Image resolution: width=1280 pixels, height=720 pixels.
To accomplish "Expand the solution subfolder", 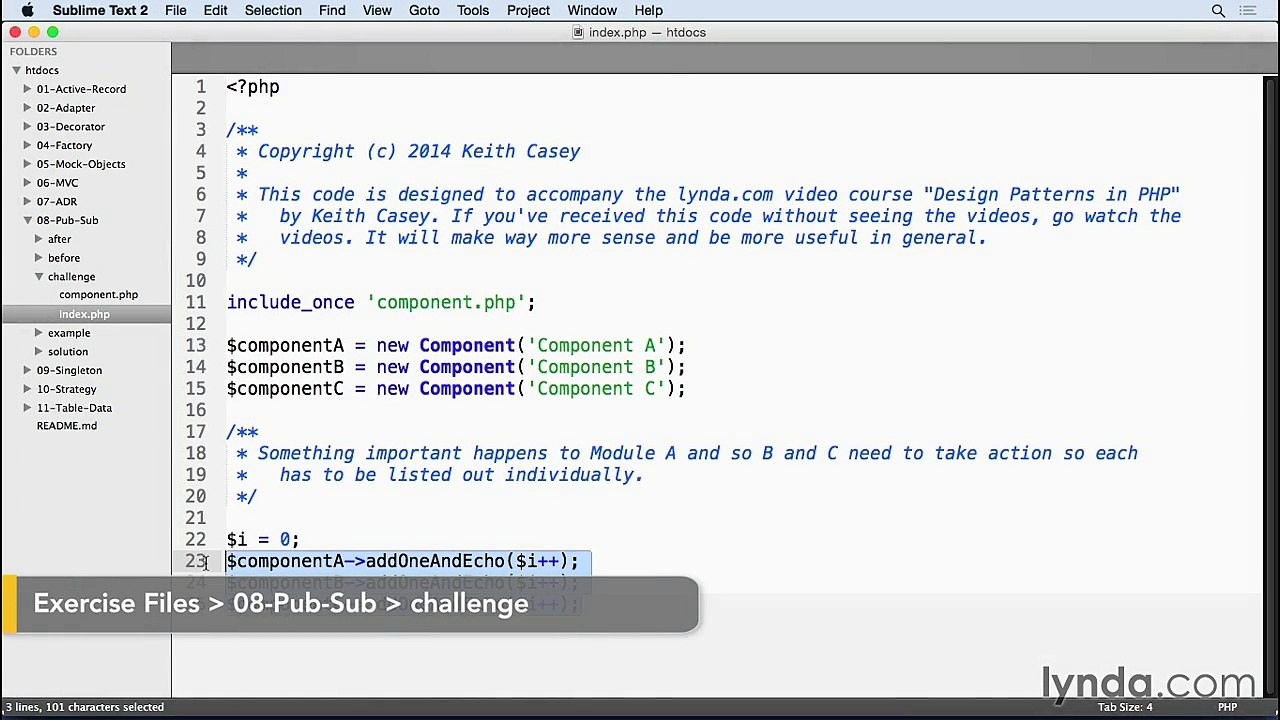I will 38,352.
